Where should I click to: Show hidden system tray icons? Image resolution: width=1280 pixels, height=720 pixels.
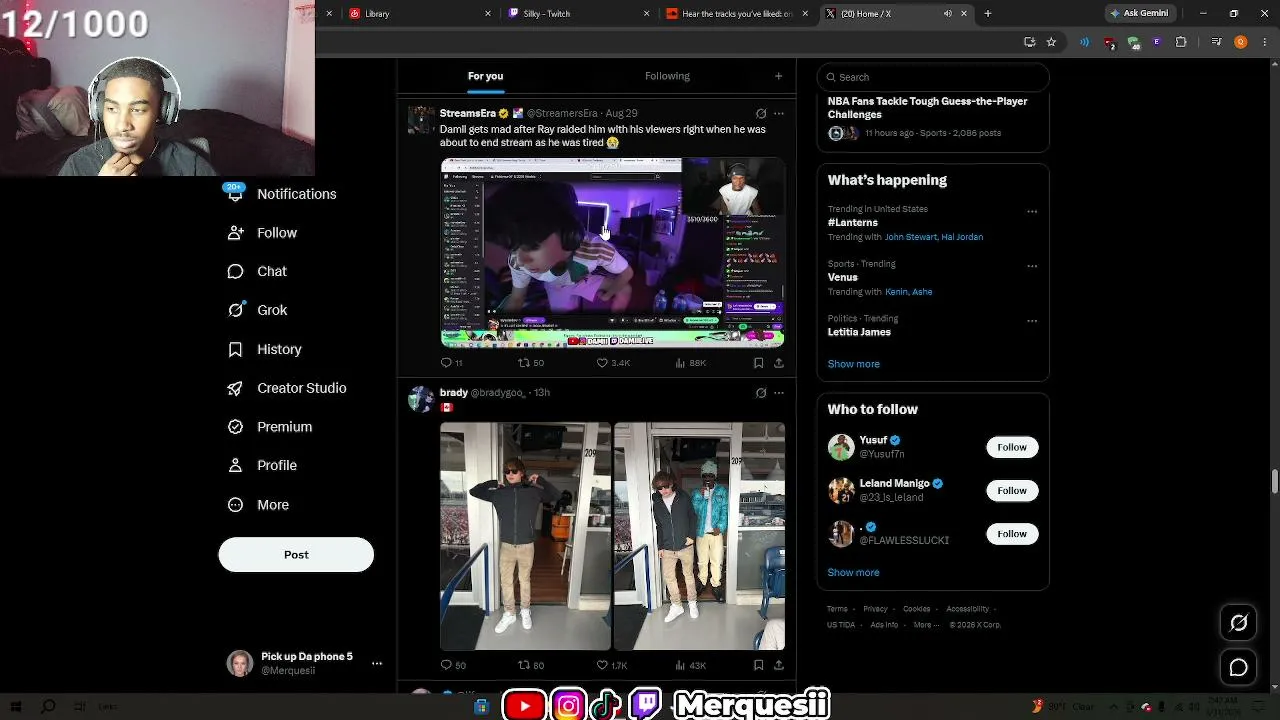(1114, 706)
